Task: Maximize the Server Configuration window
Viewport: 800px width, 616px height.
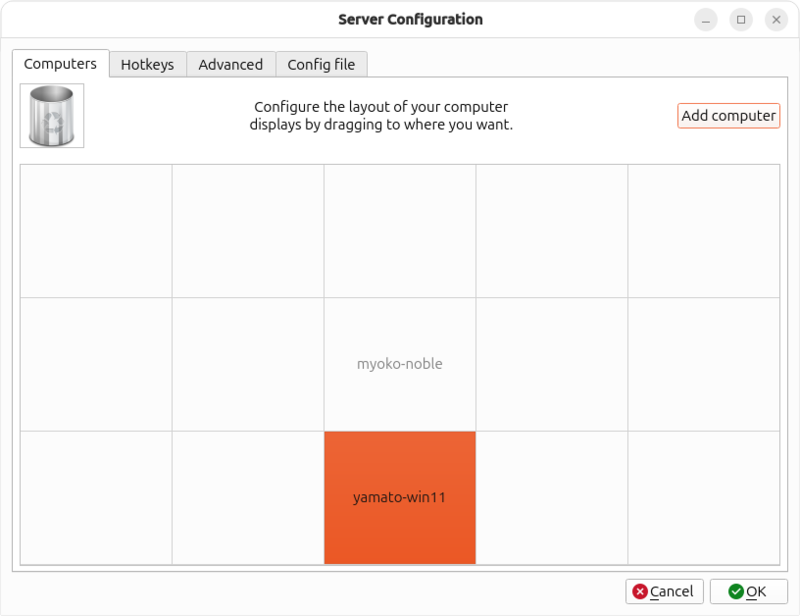Action: pyautogui.click(x=741, y=19)
